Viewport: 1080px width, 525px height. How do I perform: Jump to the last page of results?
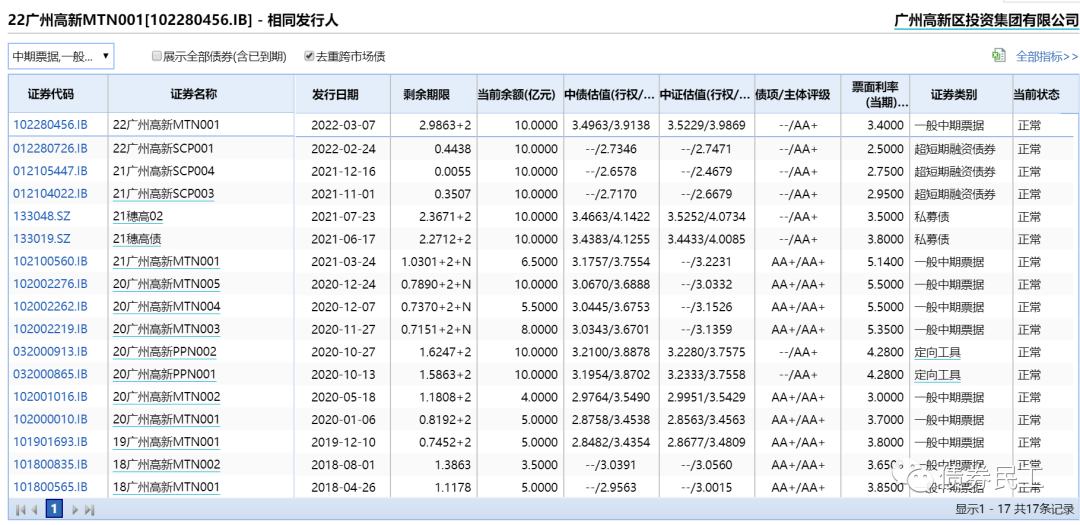90,510
